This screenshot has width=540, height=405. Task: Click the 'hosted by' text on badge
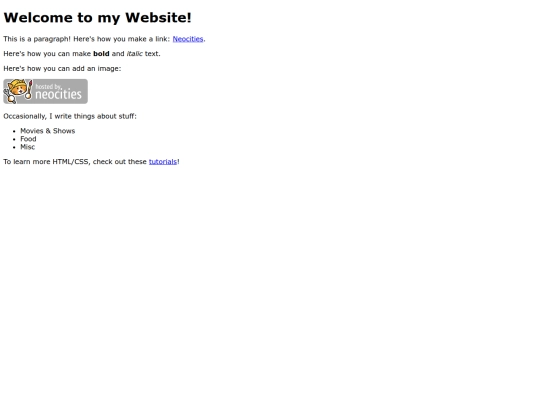click(49, 86)
